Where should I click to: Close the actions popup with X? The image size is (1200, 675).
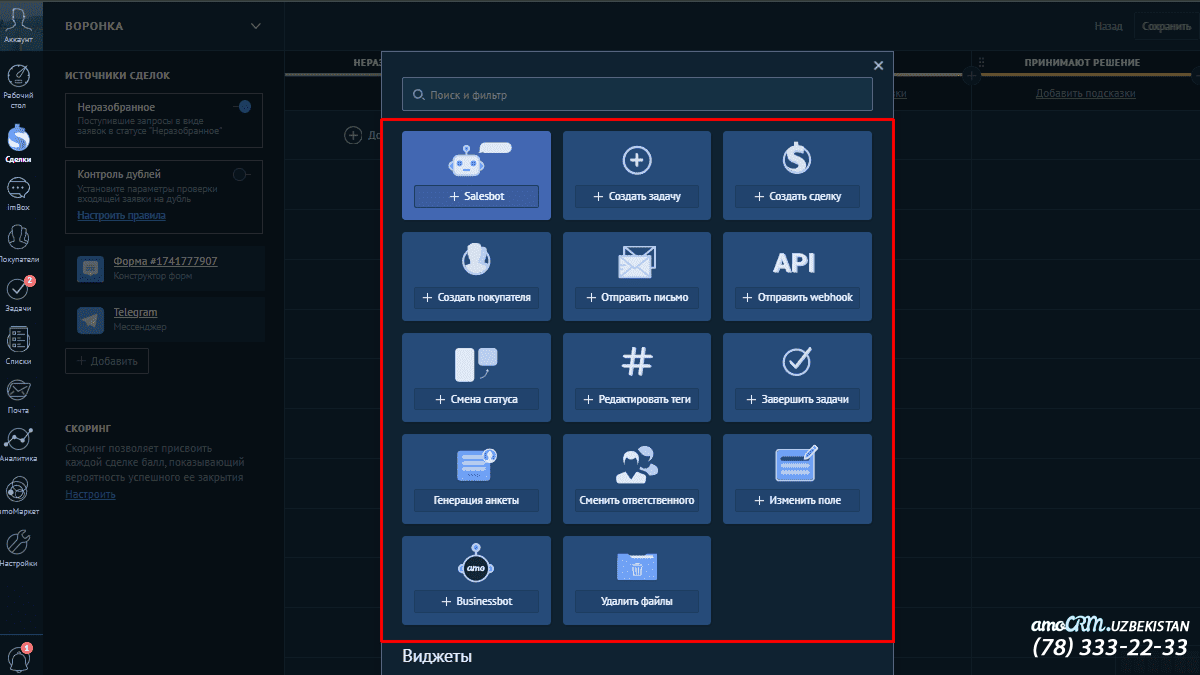click(x=878, y=65)
